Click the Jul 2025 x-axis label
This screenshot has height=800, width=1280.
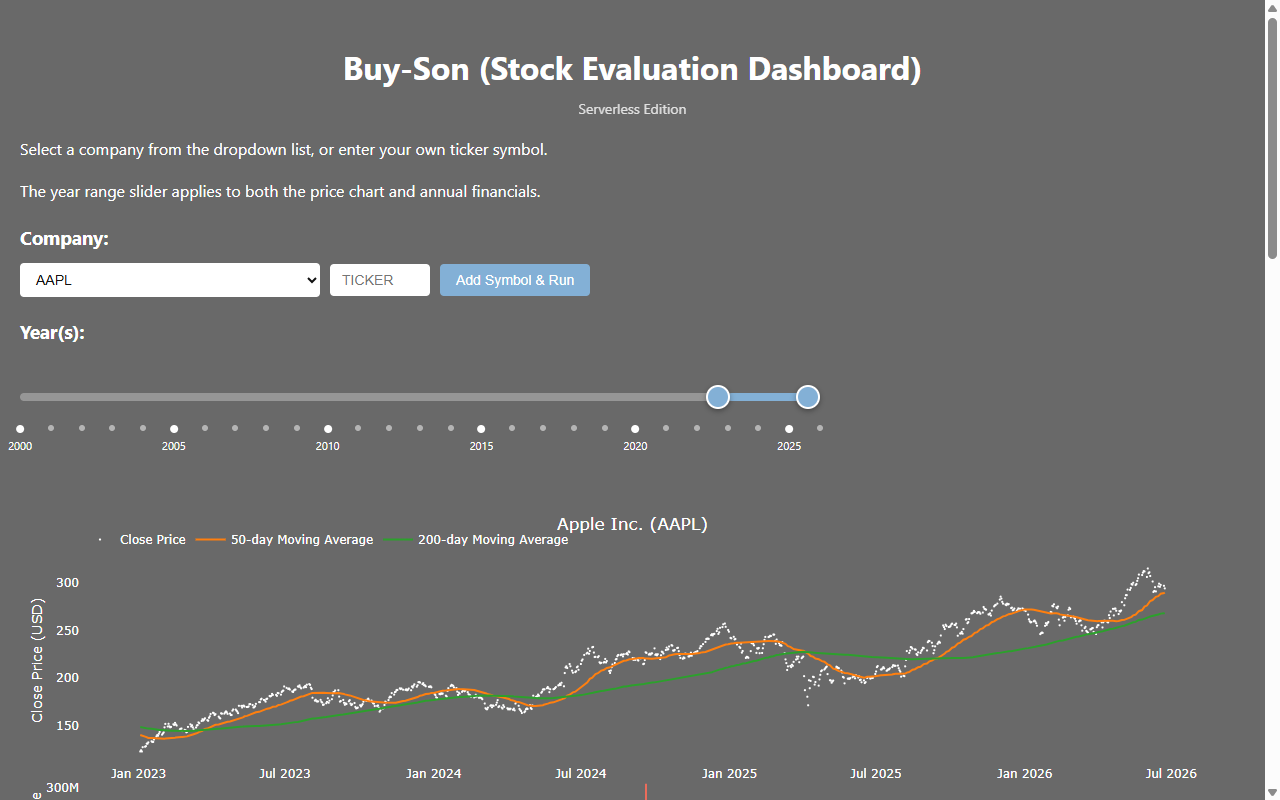[x=876, y=773]
